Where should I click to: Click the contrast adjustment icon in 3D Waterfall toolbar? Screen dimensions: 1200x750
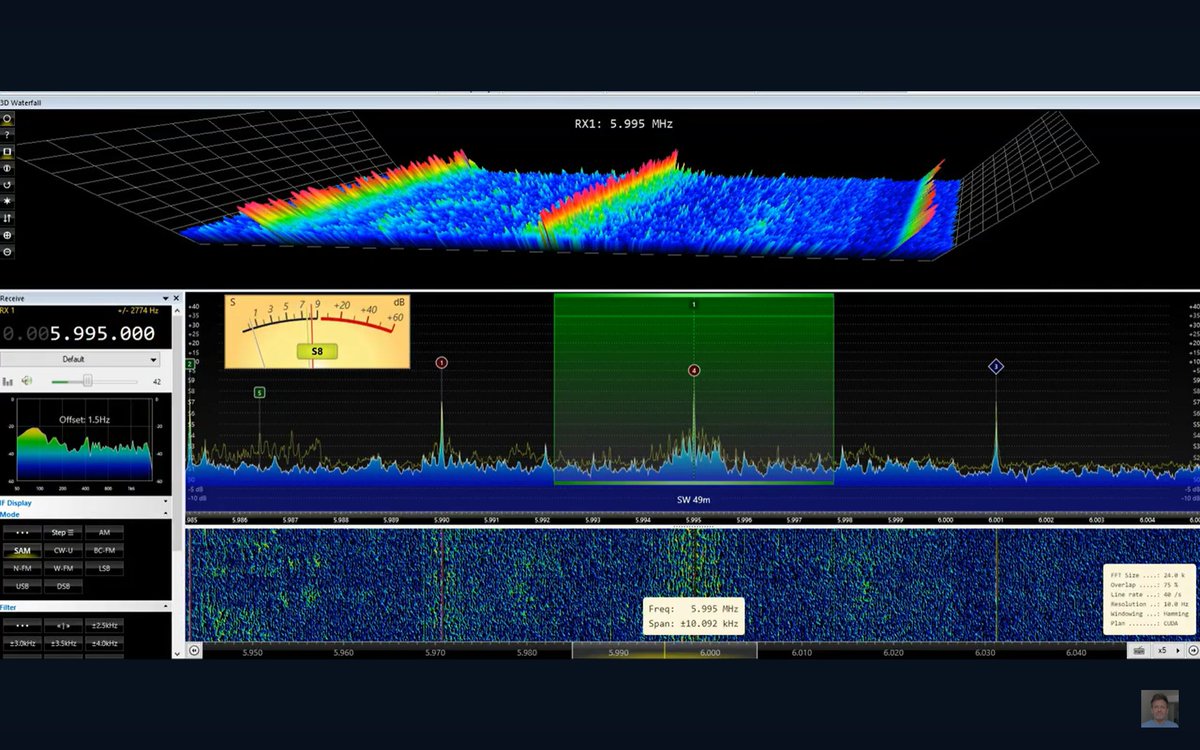[8, 168]
